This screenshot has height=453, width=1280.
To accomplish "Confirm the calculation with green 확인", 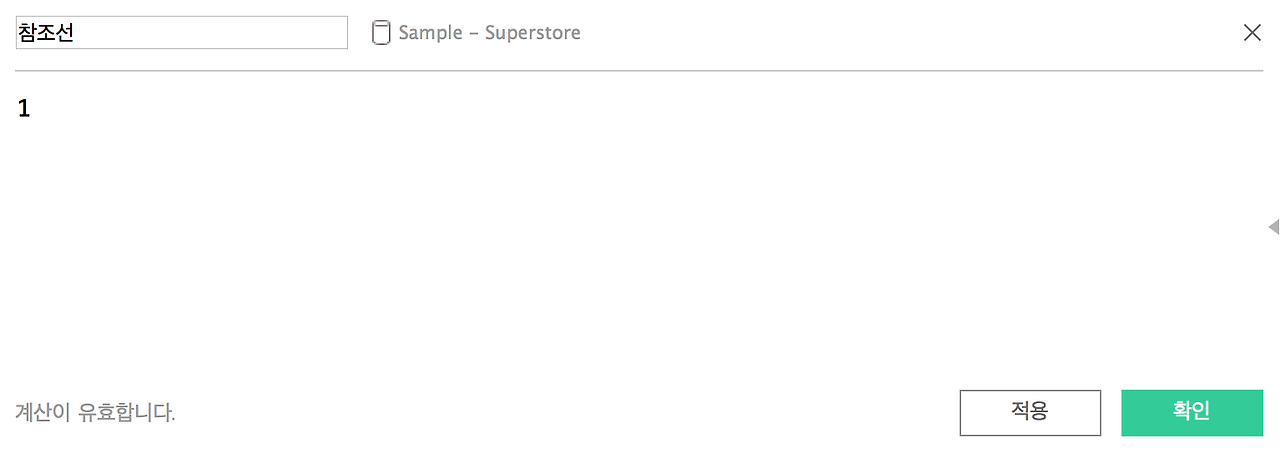I will pyautogui.click(x=1192, y=412).
